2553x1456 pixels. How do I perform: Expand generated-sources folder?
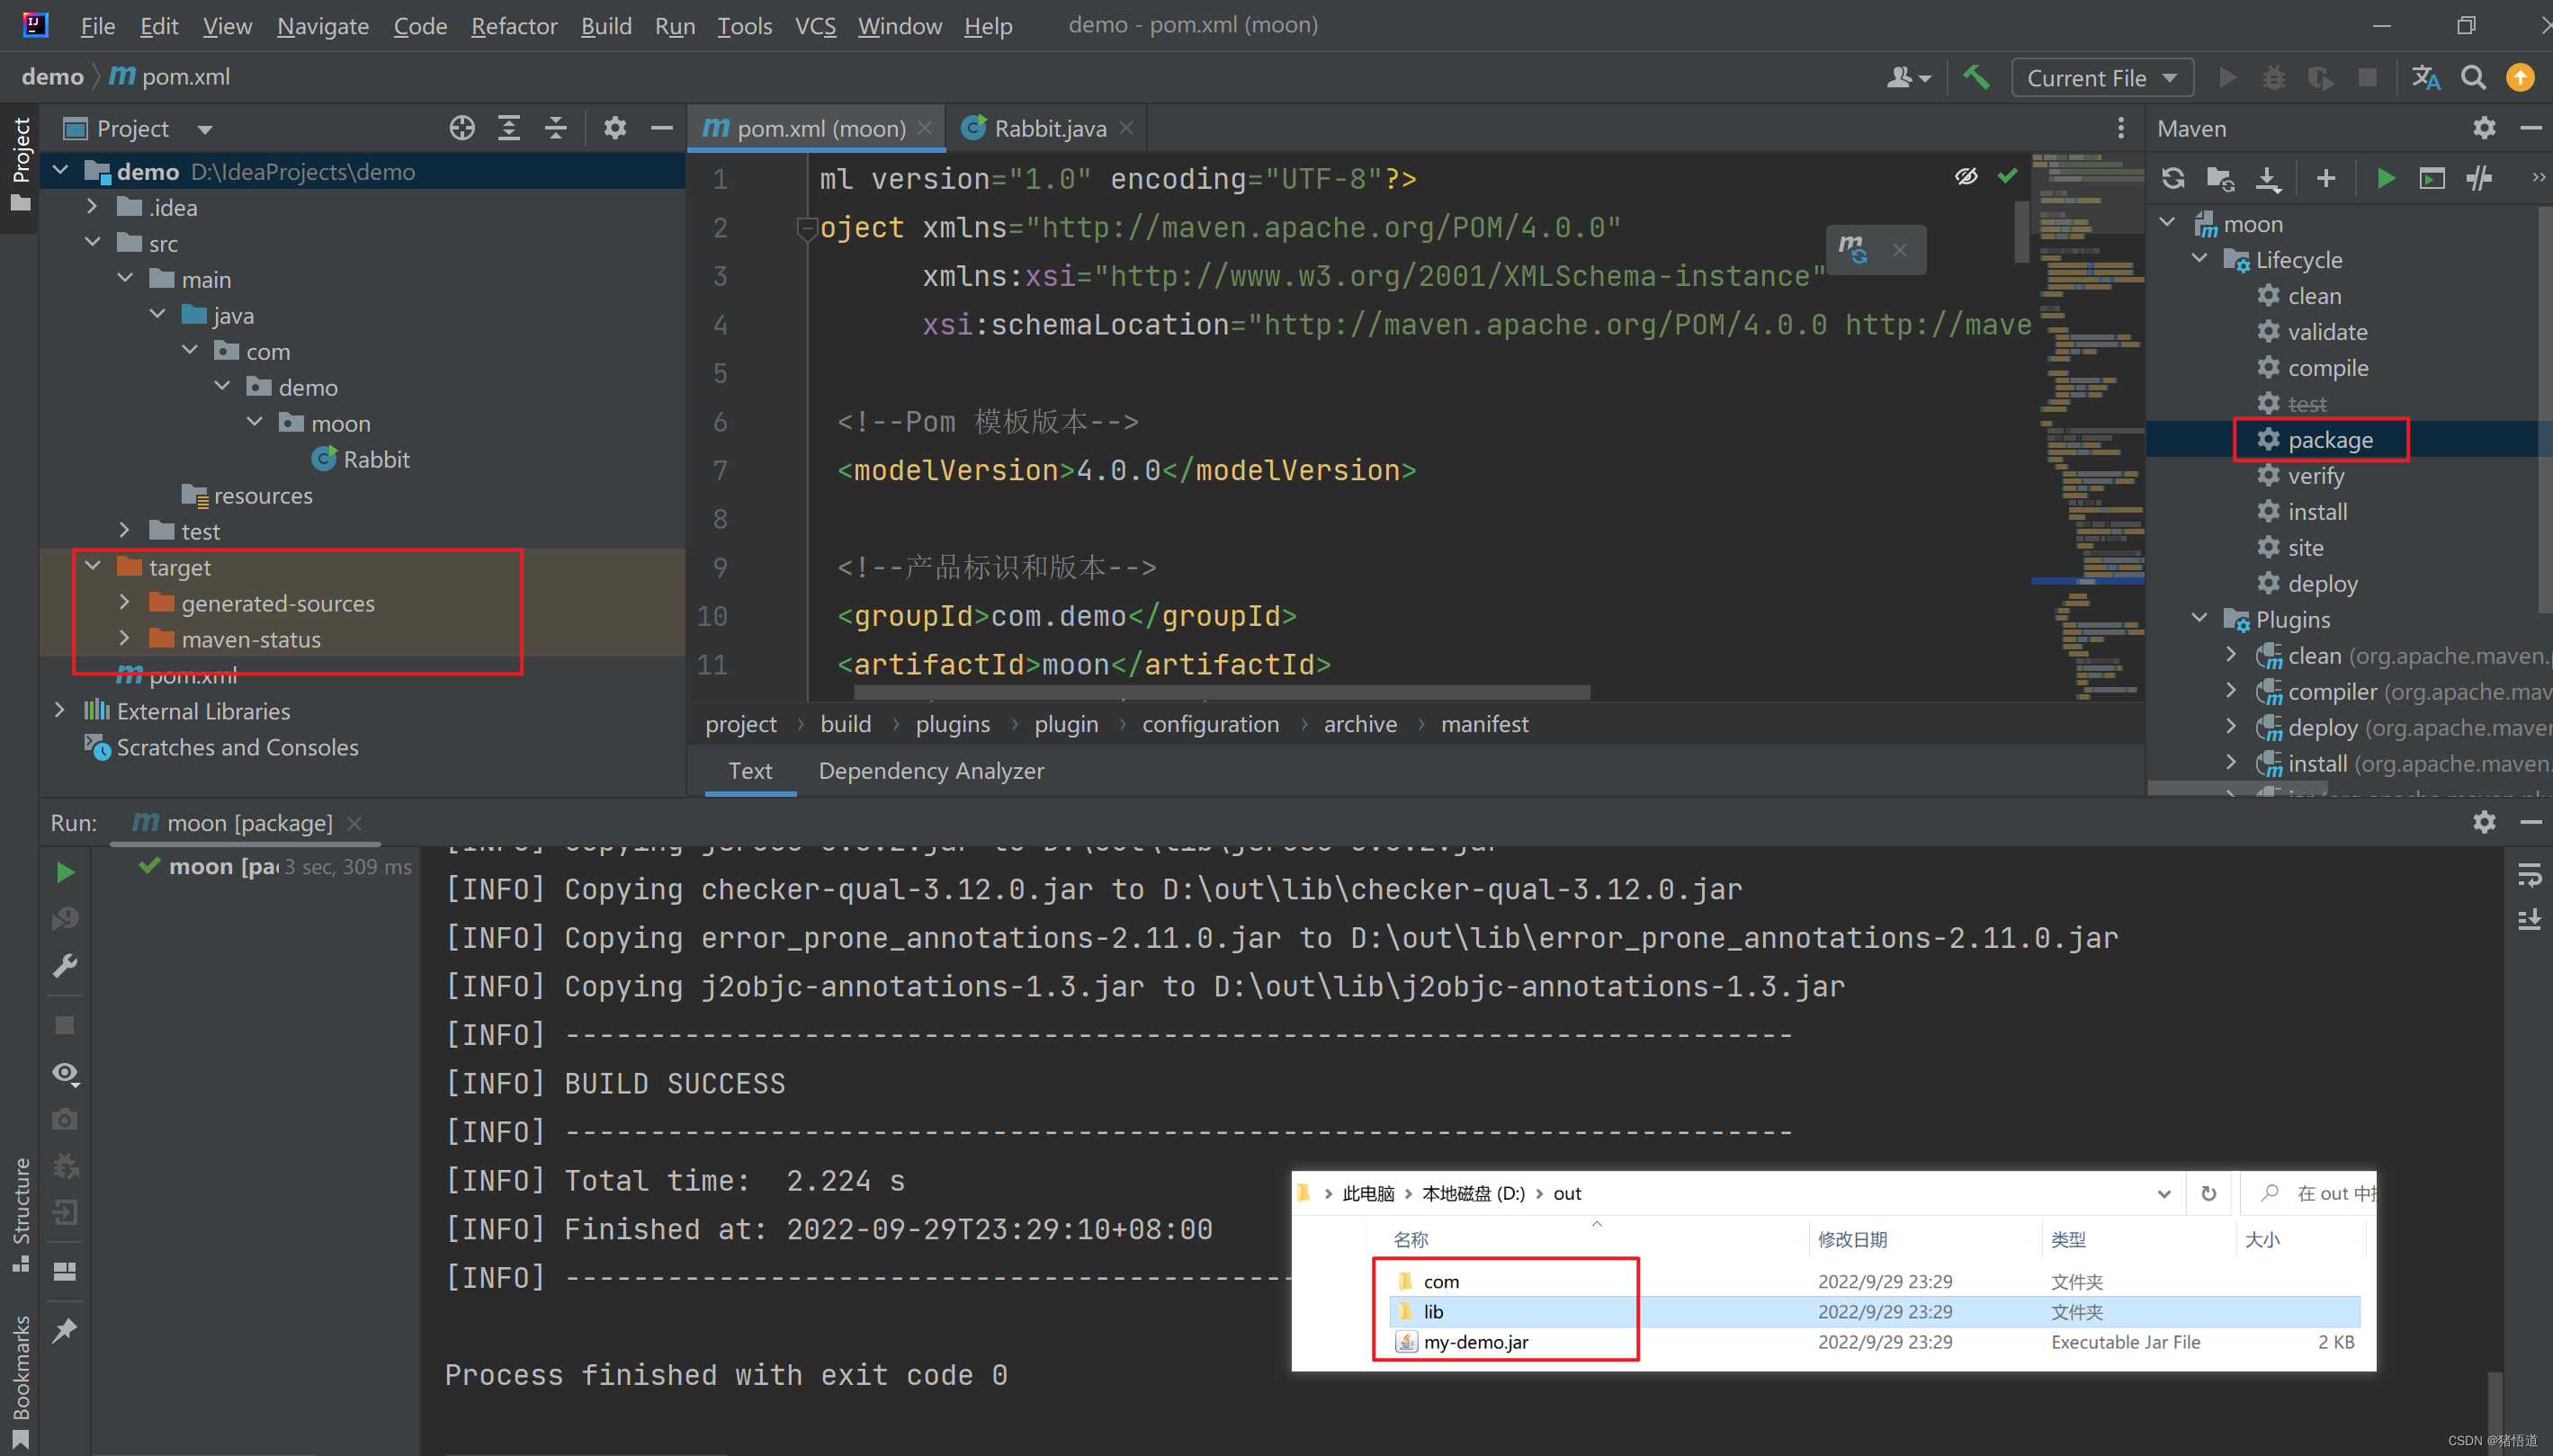[x=124, y=603]
